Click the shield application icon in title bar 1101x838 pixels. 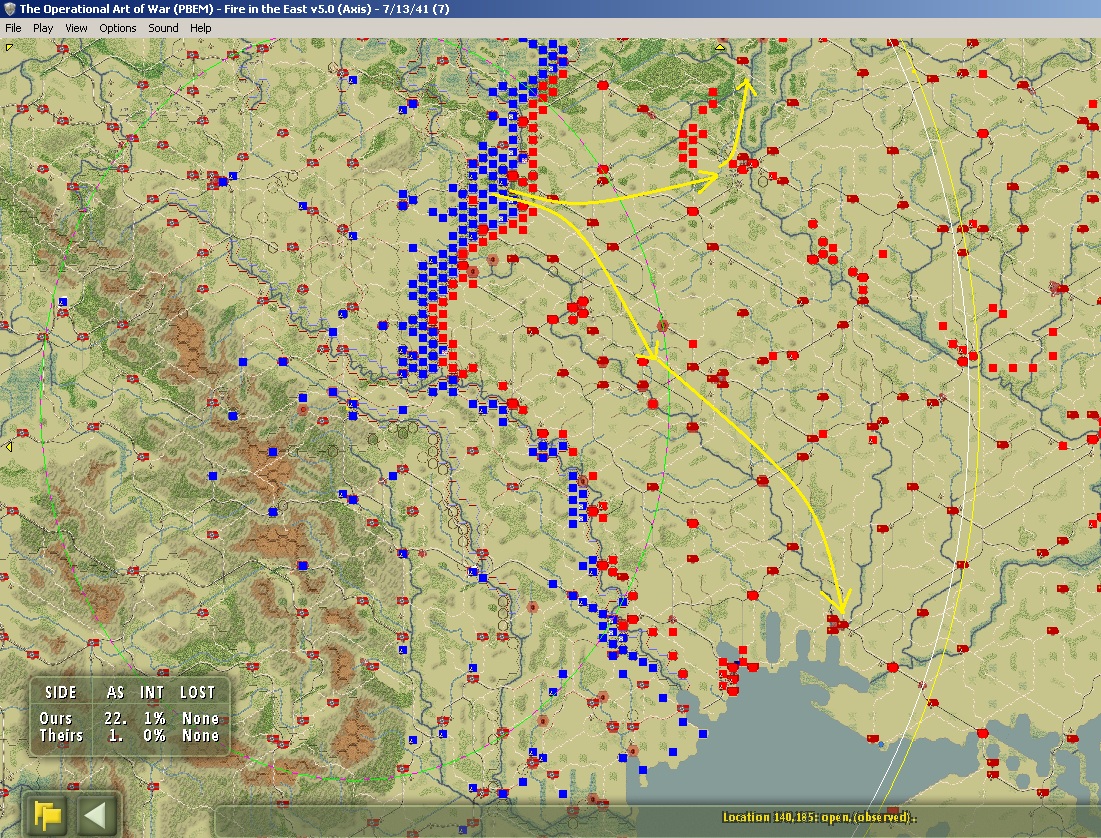click(x=9, y=9)
